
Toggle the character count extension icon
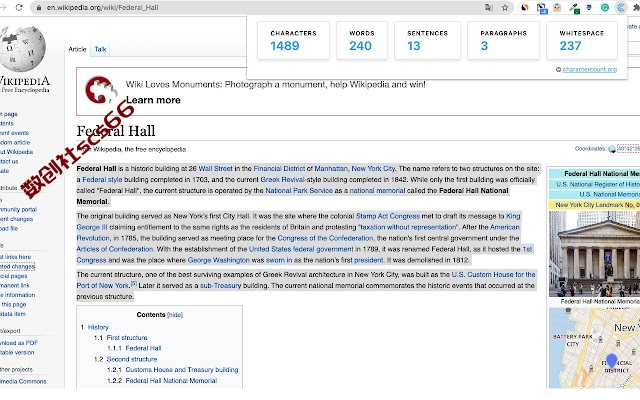pos(621,7)
